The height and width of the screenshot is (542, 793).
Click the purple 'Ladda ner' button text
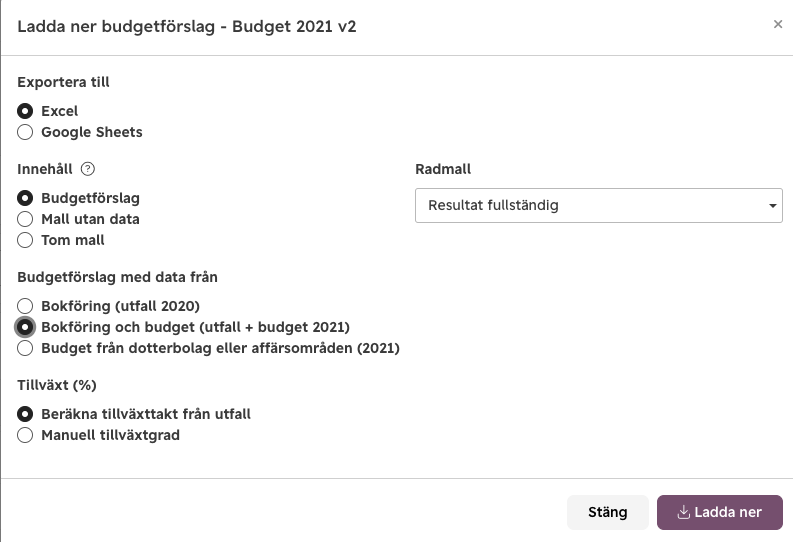coord(728,512)
